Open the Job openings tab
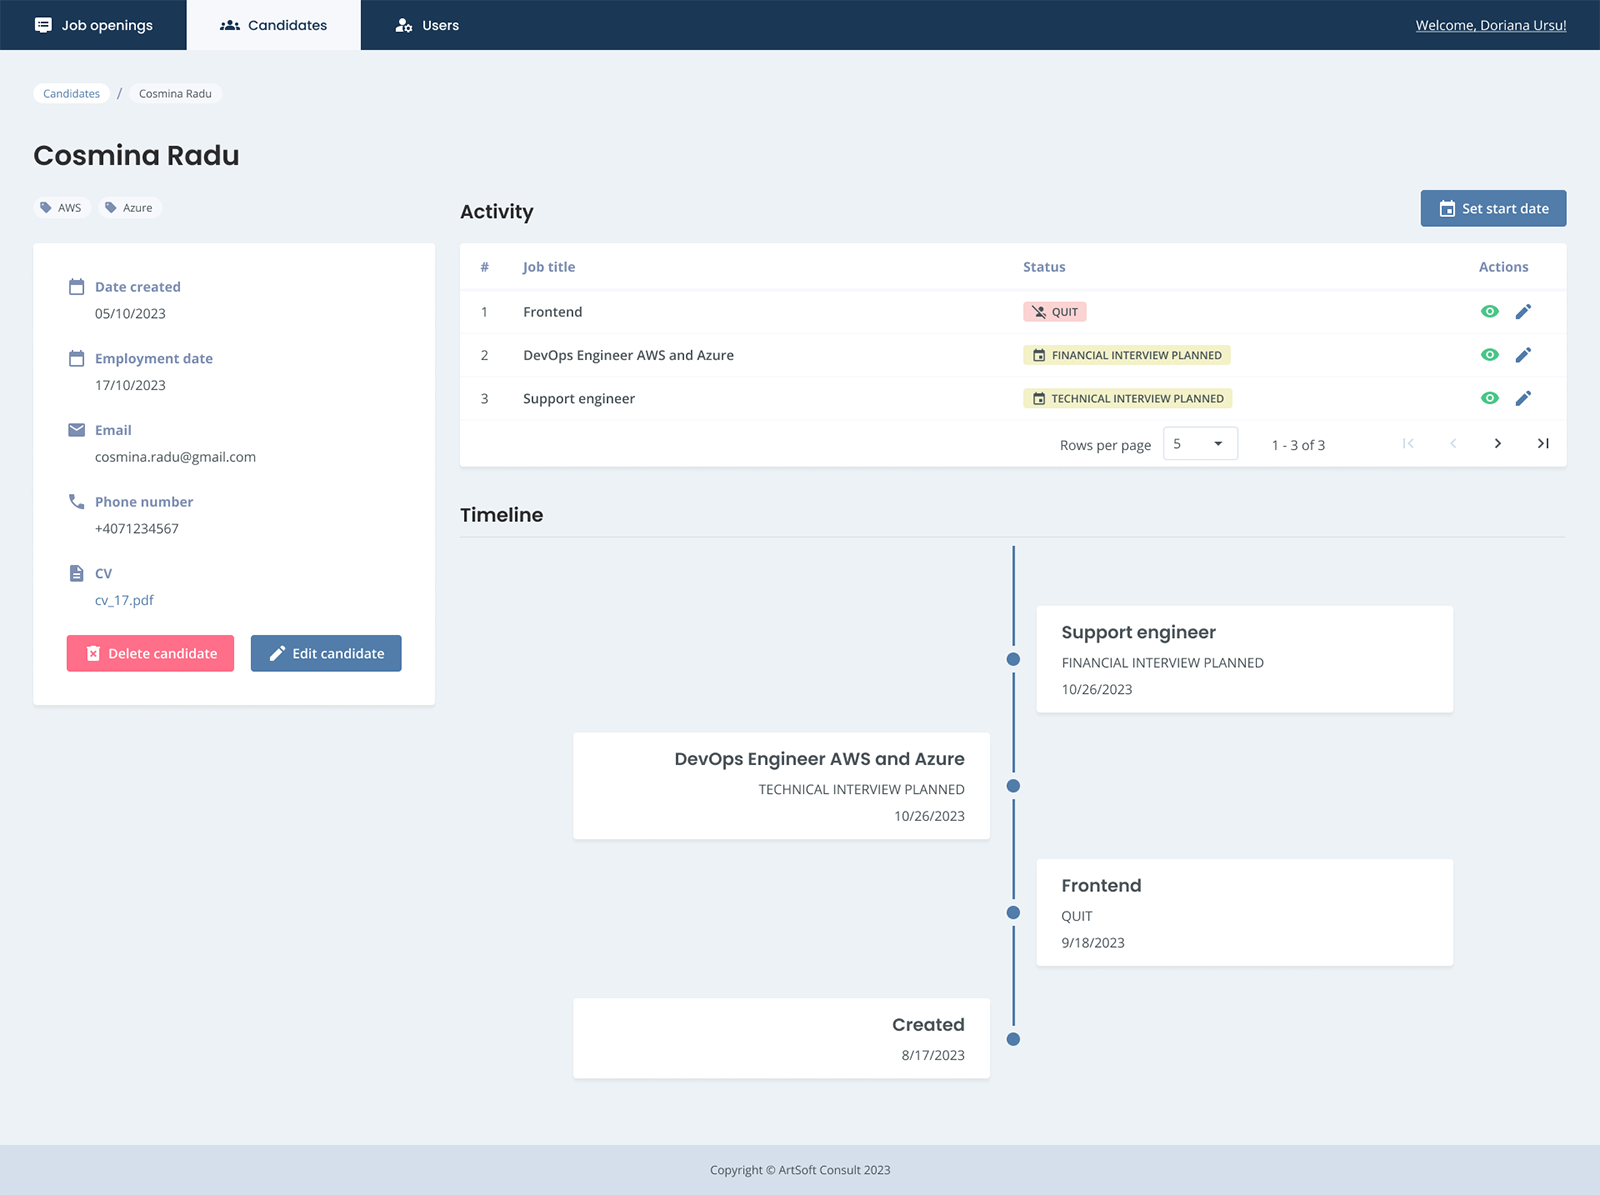The width and height of the screenshot is (1600, 1195). [x=93, y=25]
